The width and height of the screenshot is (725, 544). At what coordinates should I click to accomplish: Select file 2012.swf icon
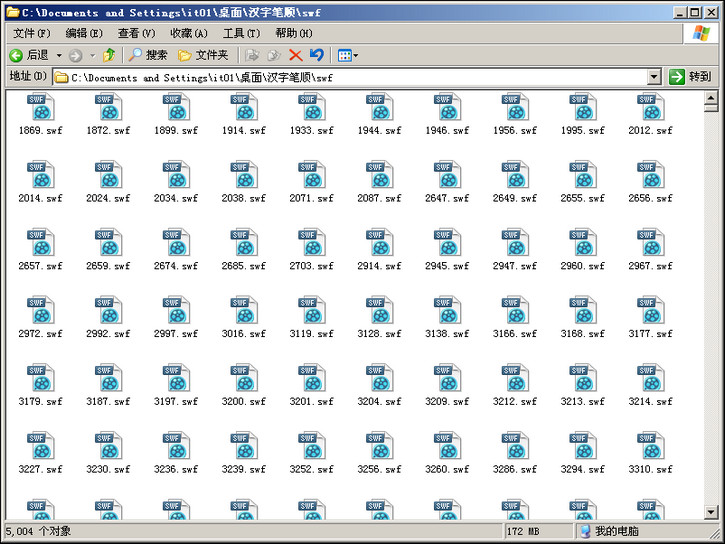coord(651,107)
